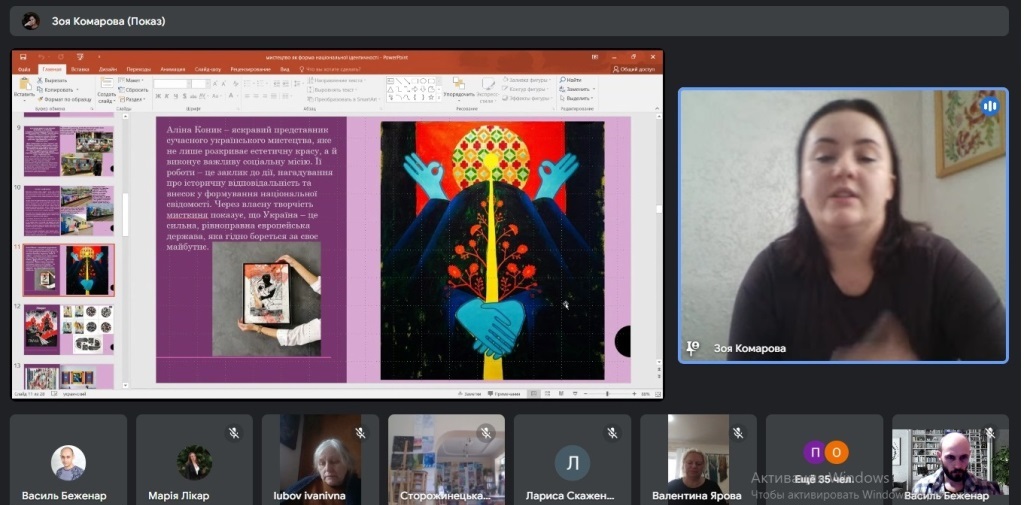Click Сбросить reset slide button

click(x=133, y=90)
